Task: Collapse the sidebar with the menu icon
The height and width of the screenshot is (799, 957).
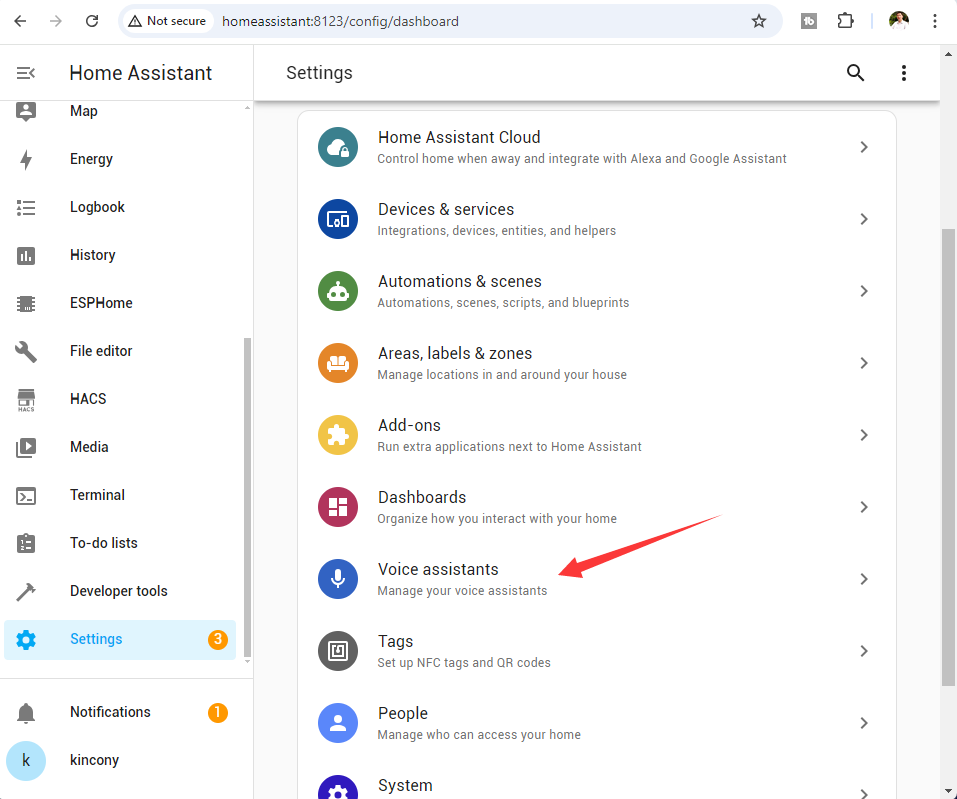Action: point(26,73)
